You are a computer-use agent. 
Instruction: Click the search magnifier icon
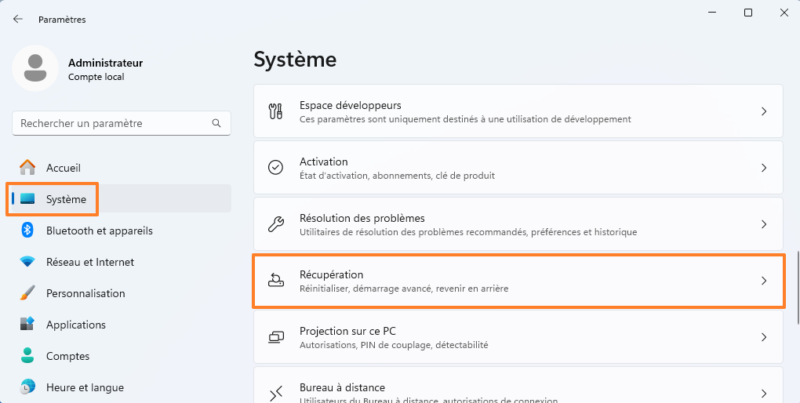216,124
